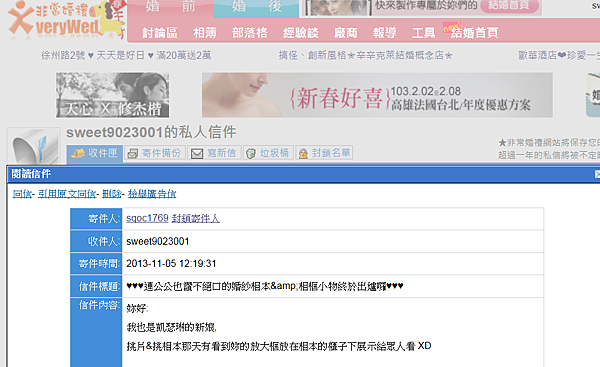Viewport: 600px width, 367px height.
Task: Switch to the 寫新信 compose tab
Action: [x=214, y=153]
